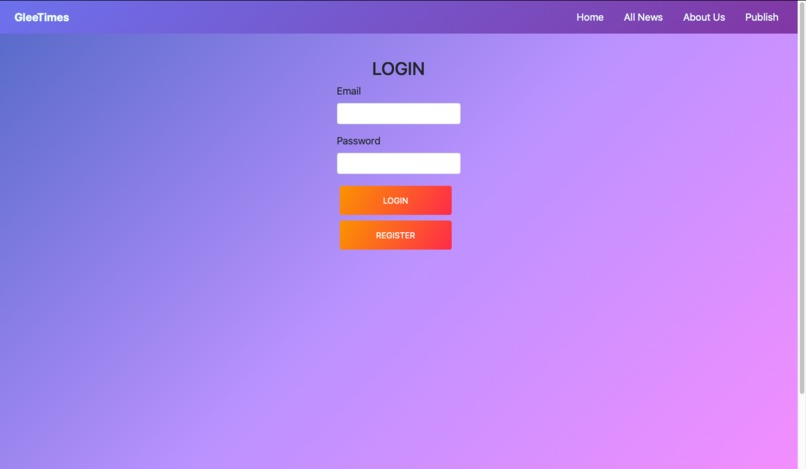Click the vertical page scrollbar
This screenshot has height=469, width=806.
click(x=801, y=198)
